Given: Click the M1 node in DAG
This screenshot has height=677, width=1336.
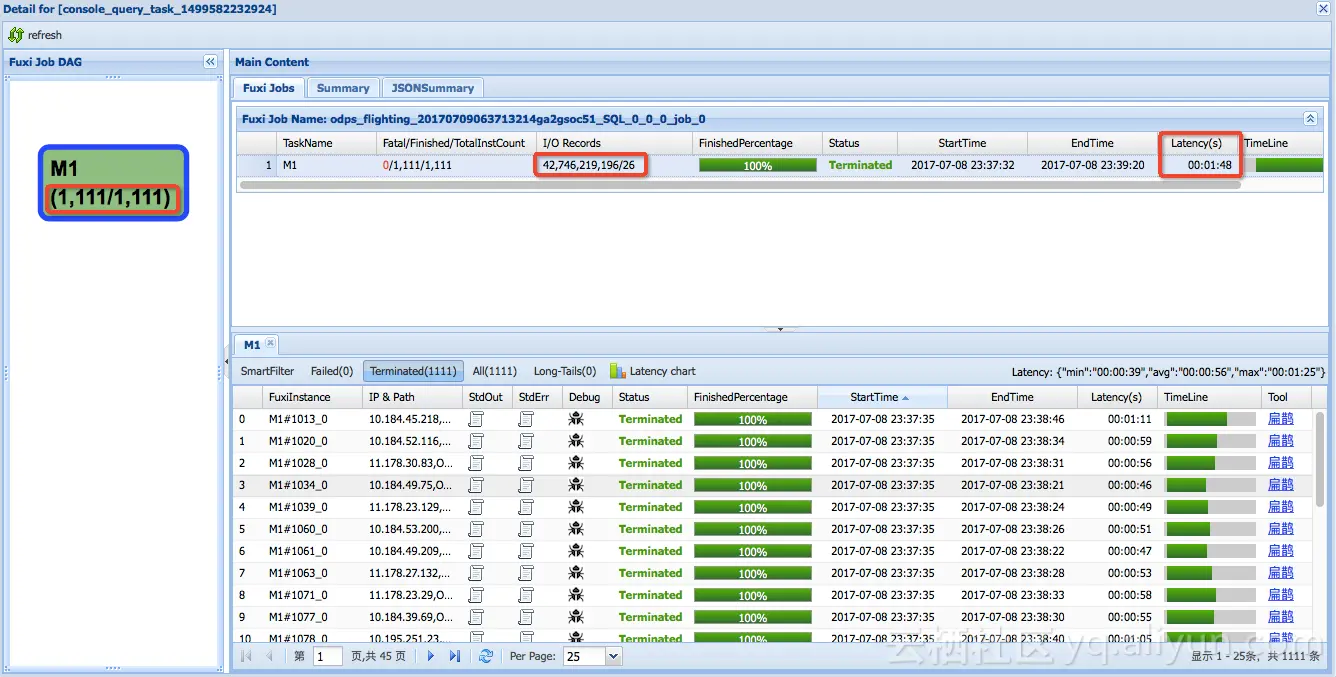Looking at the screenshot, I should [x=113, y=183].
